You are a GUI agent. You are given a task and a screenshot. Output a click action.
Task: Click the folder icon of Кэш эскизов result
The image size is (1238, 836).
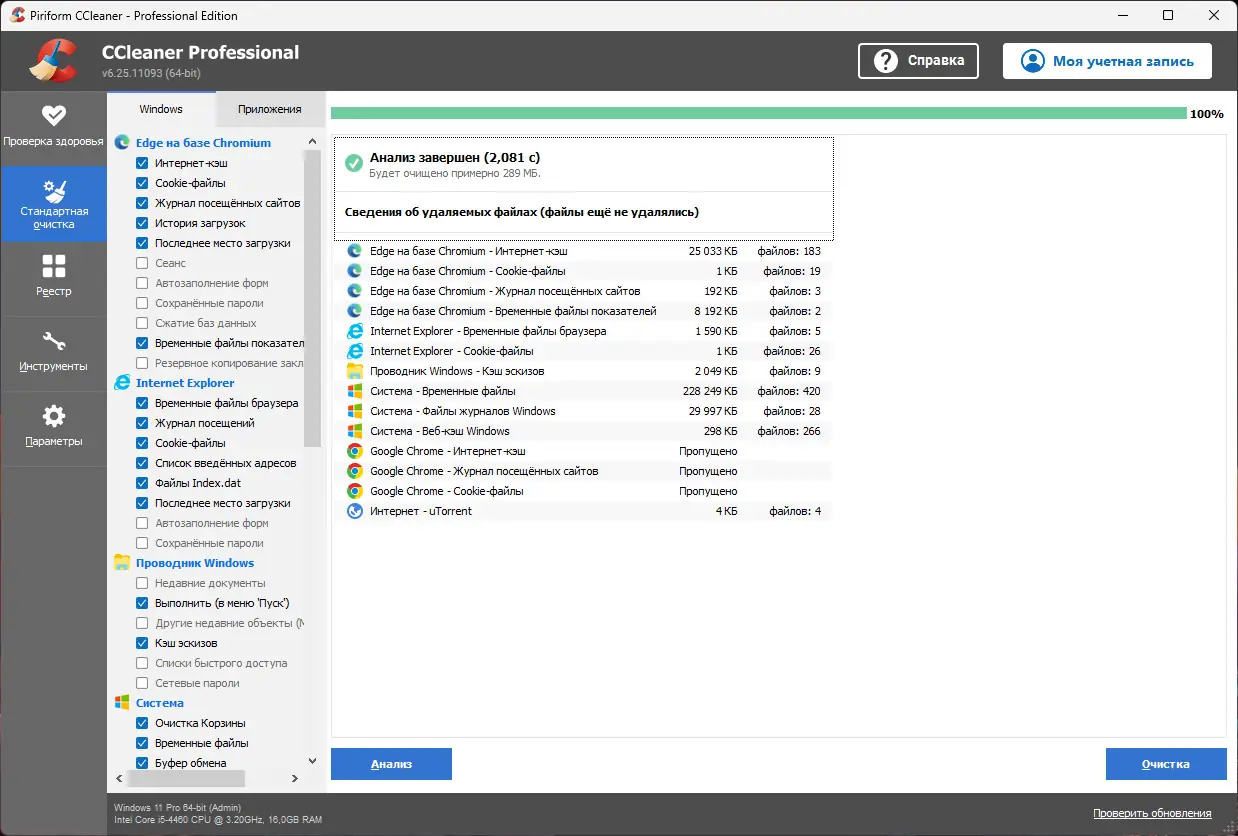click(x=354, y=371)
